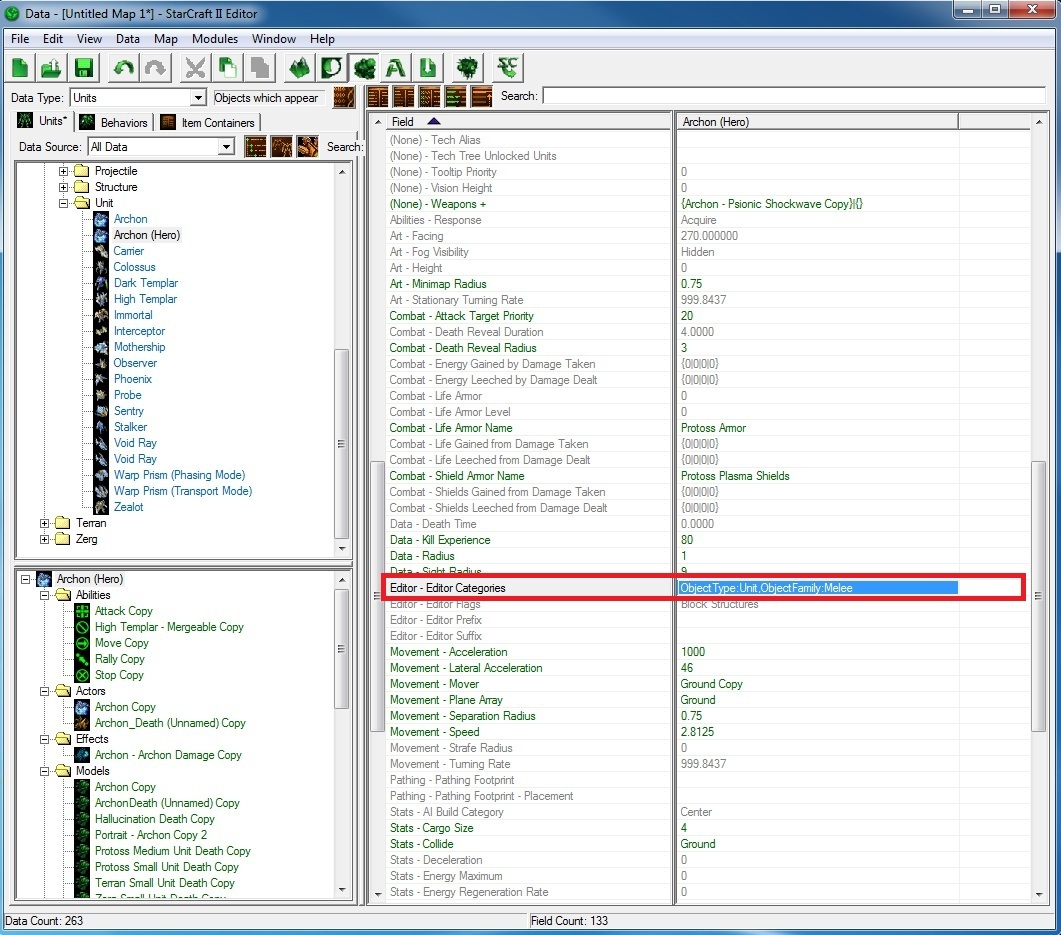
Task: Expand the Terran folder
Action: pyautogui.click(x=45, y=523)
